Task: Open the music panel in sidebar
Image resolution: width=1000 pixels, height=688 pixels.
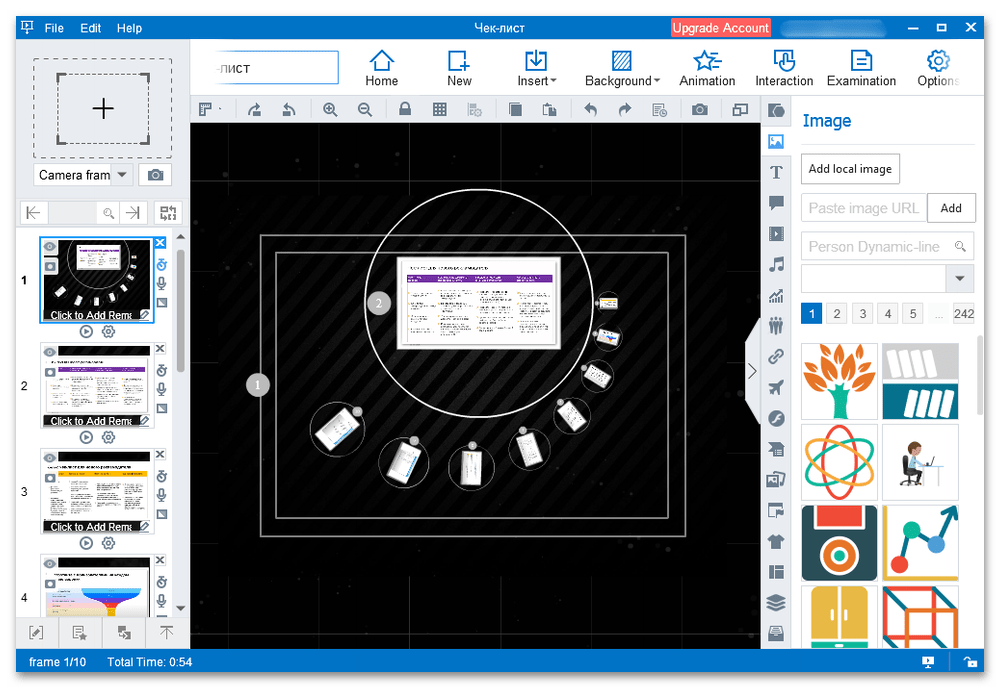Action: (776, 265)
